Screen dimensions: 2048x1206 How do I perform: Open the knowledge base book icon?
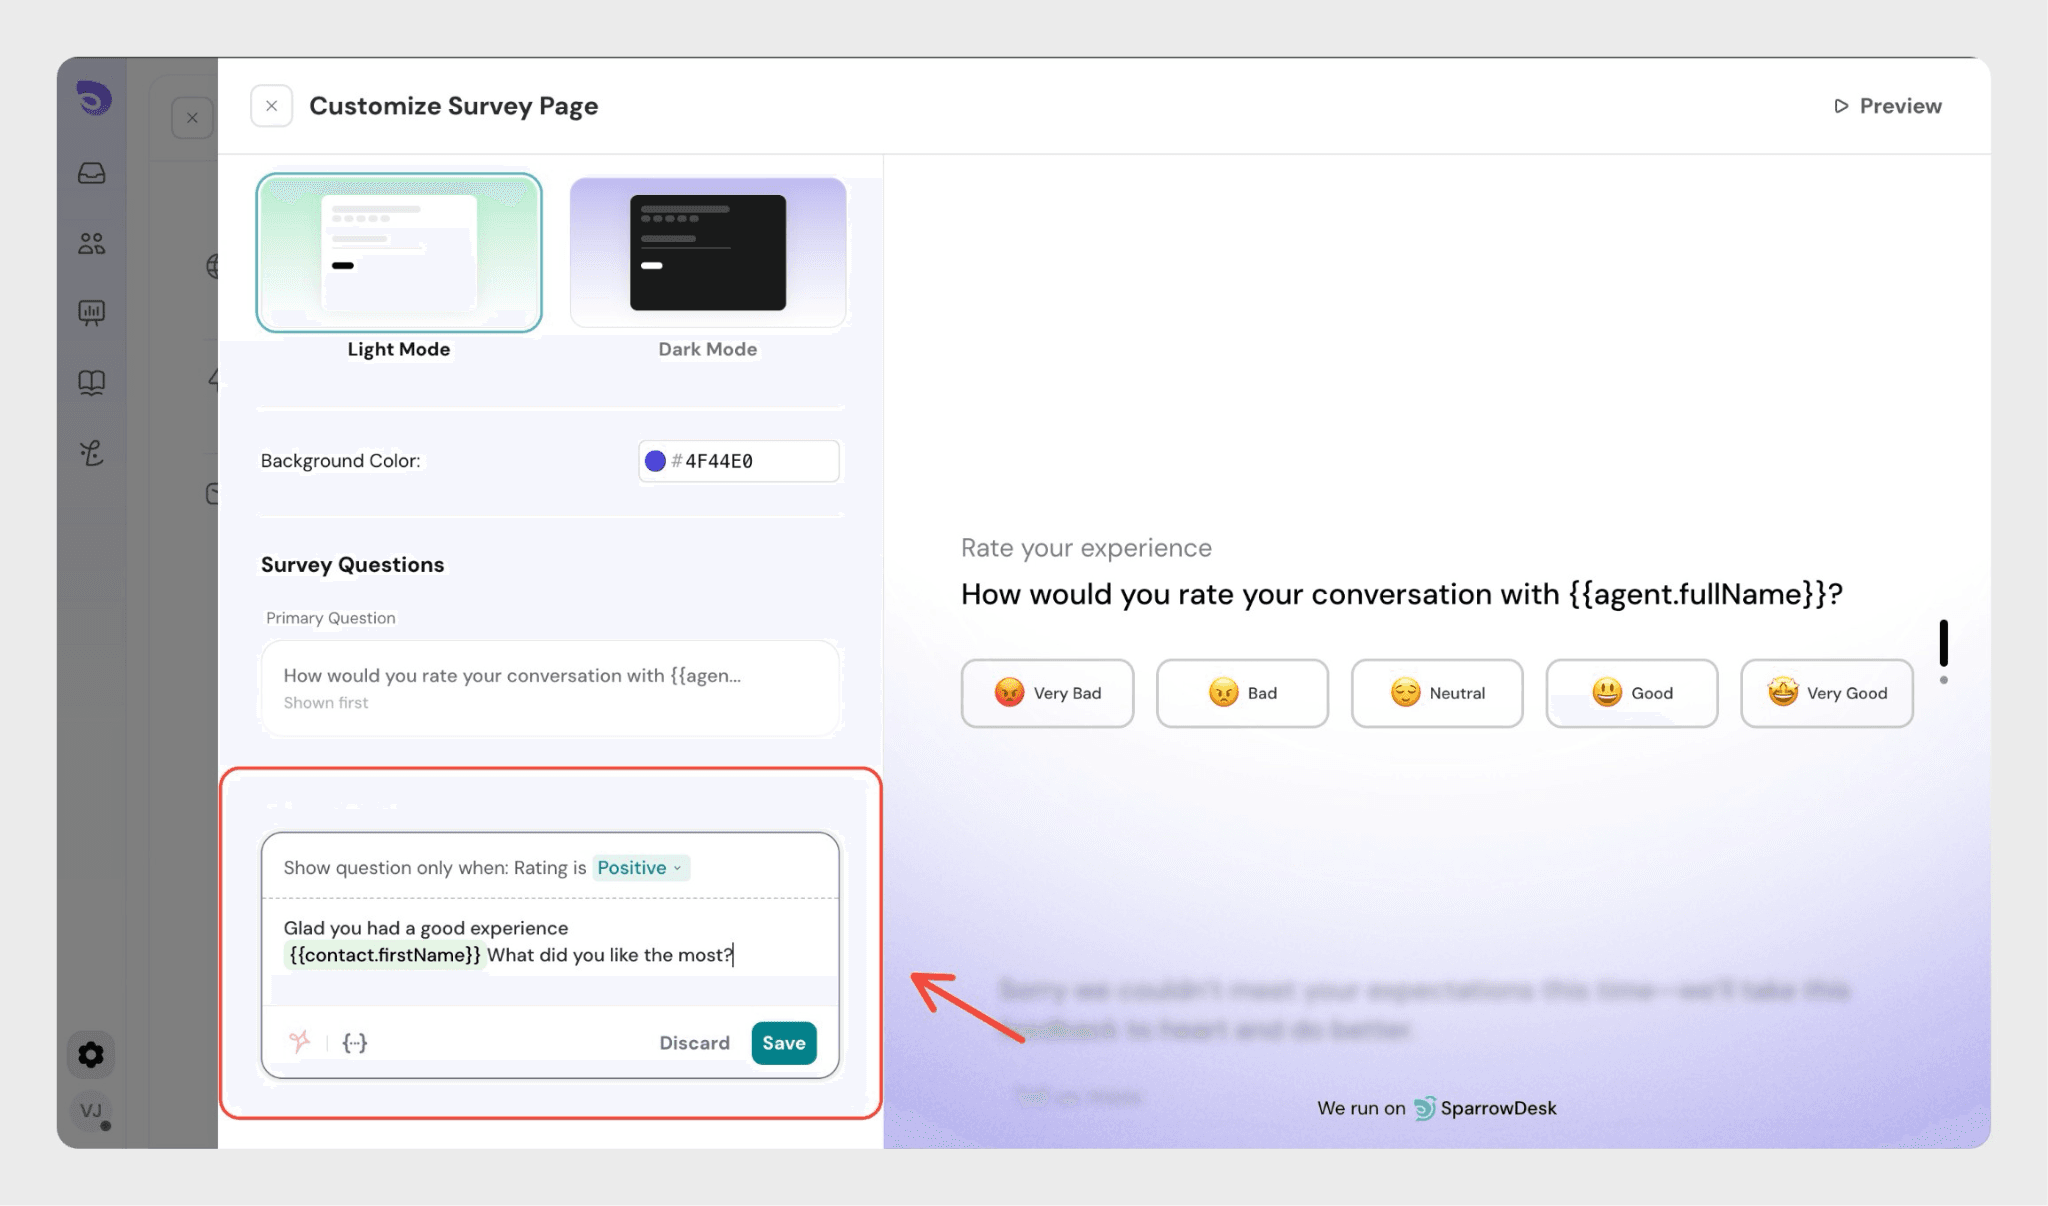pos(92,382)
